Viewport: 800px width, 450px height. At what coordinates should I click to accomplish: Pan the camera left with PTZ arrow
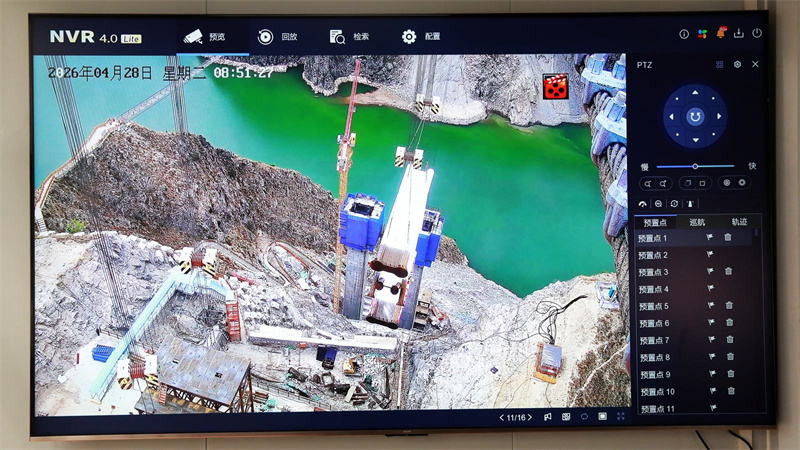point(674,117)
